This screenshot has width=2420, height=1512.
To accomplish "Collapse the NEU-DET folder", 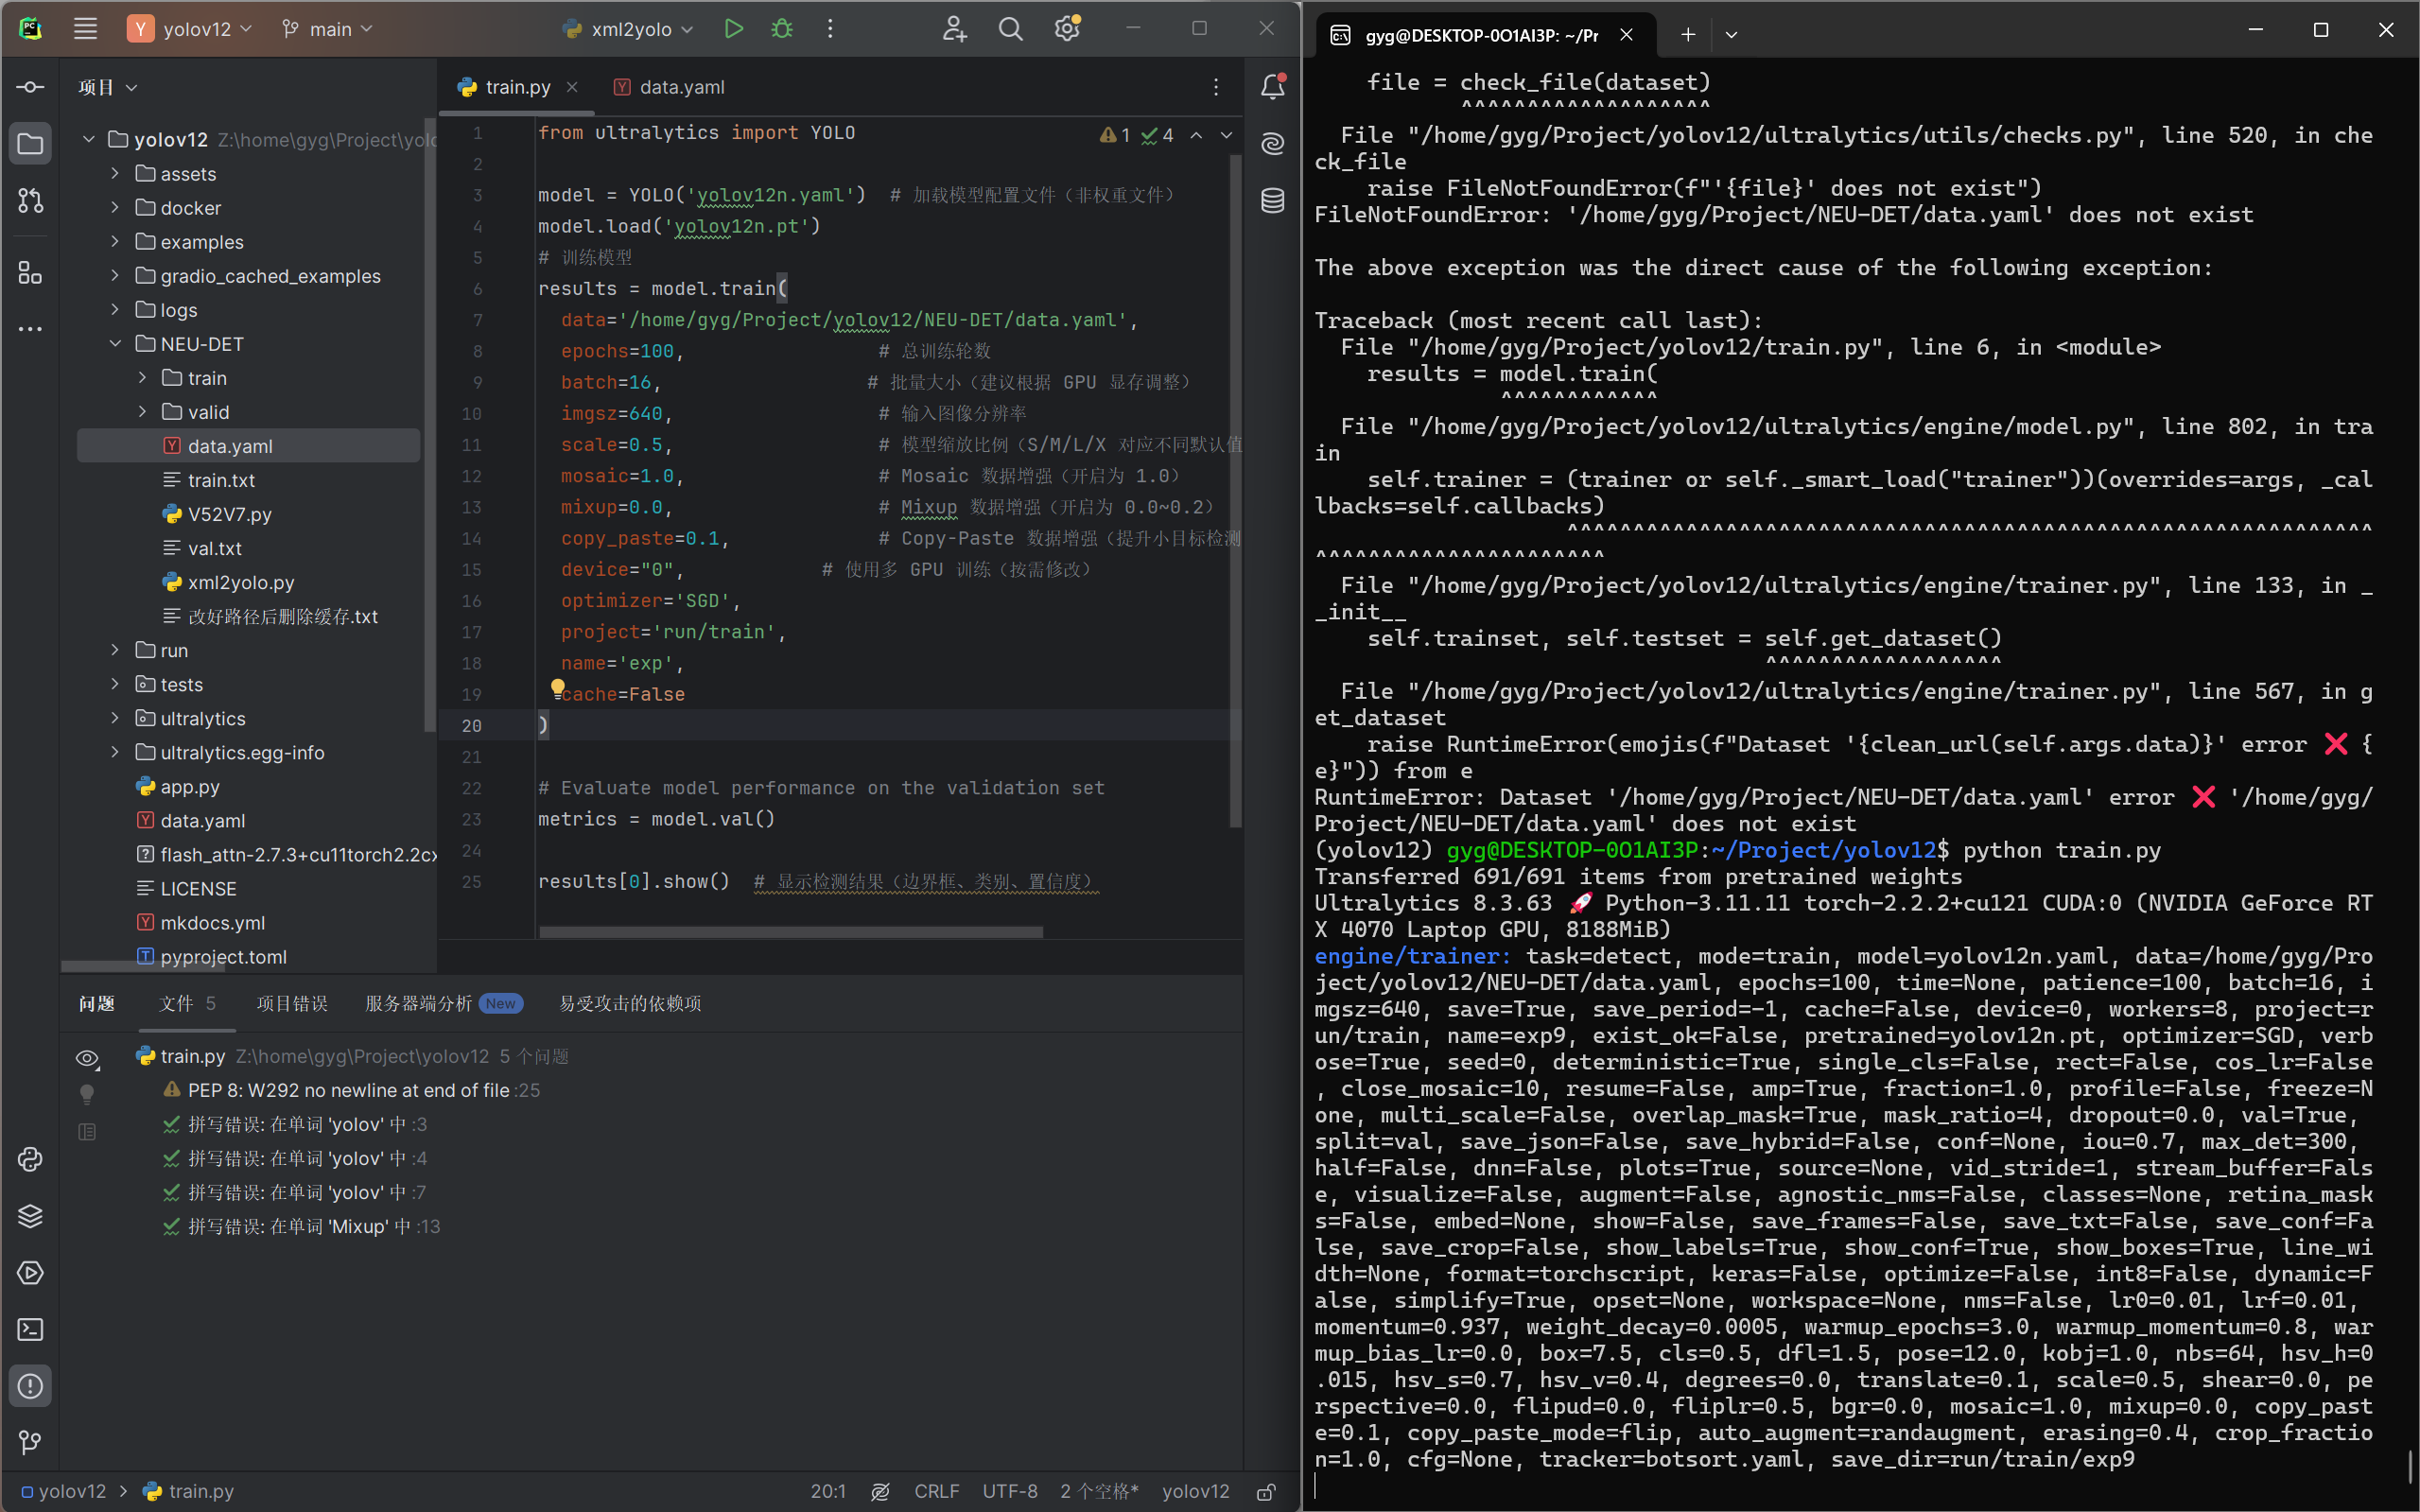I will click(115, 344).
